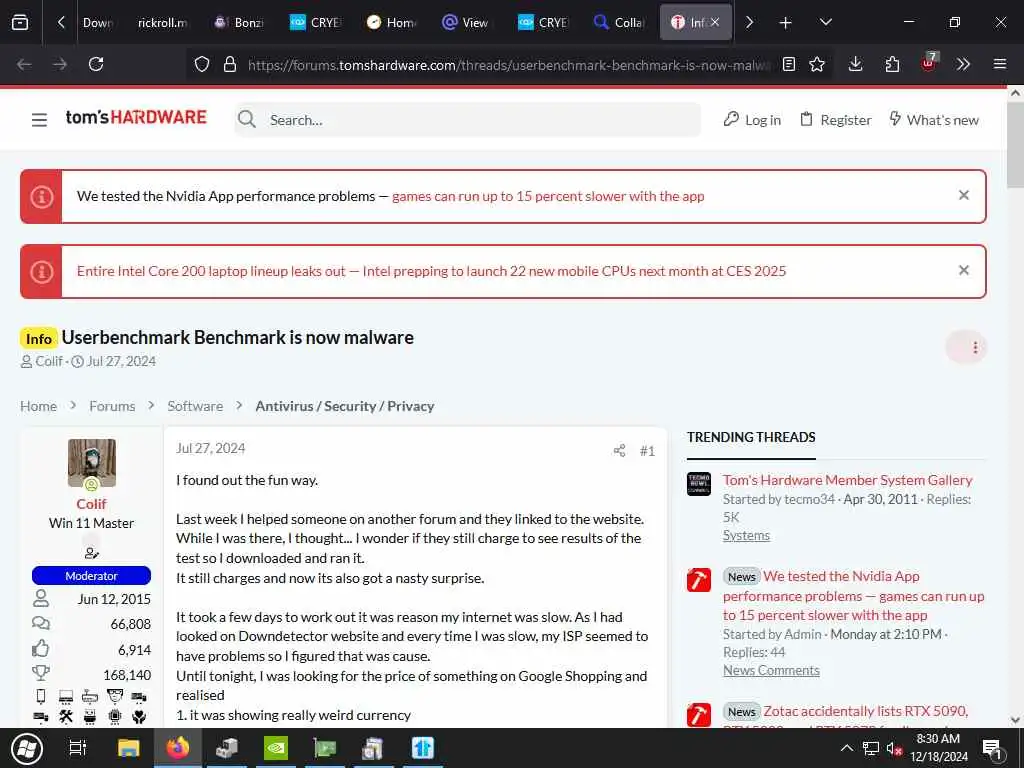Switch to the Colla tab
This screenshot has width=1024, height=768.
tap(619, 22)
